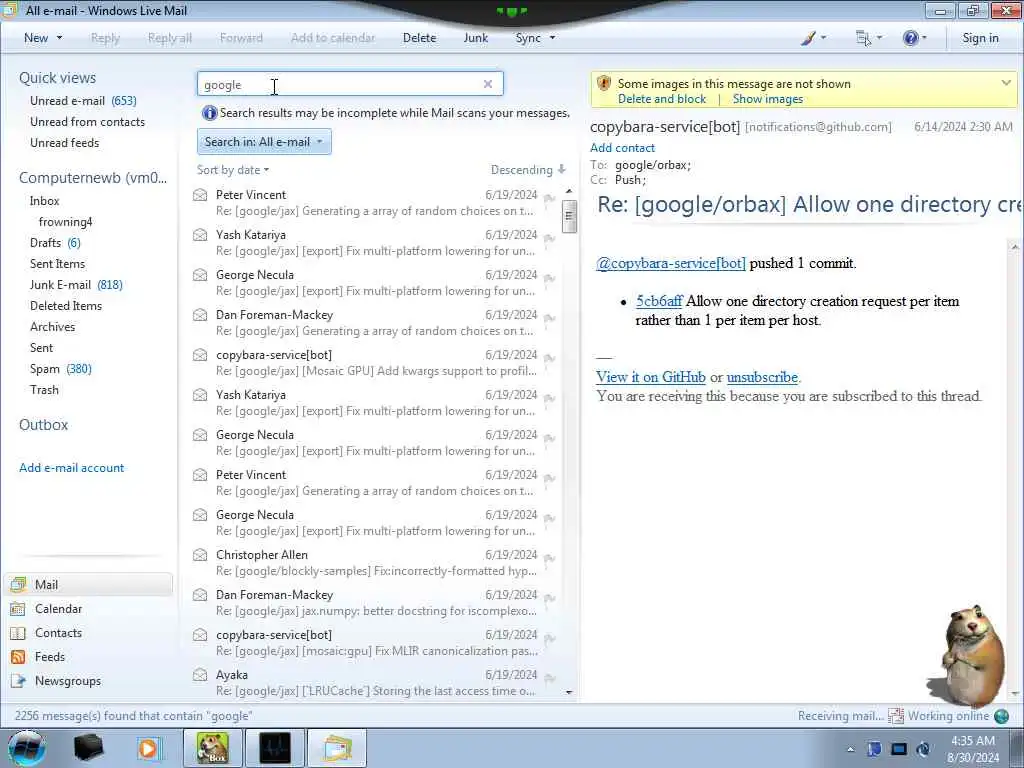
Task: Click the Working online status globe icon
Action: (1001, 716)
